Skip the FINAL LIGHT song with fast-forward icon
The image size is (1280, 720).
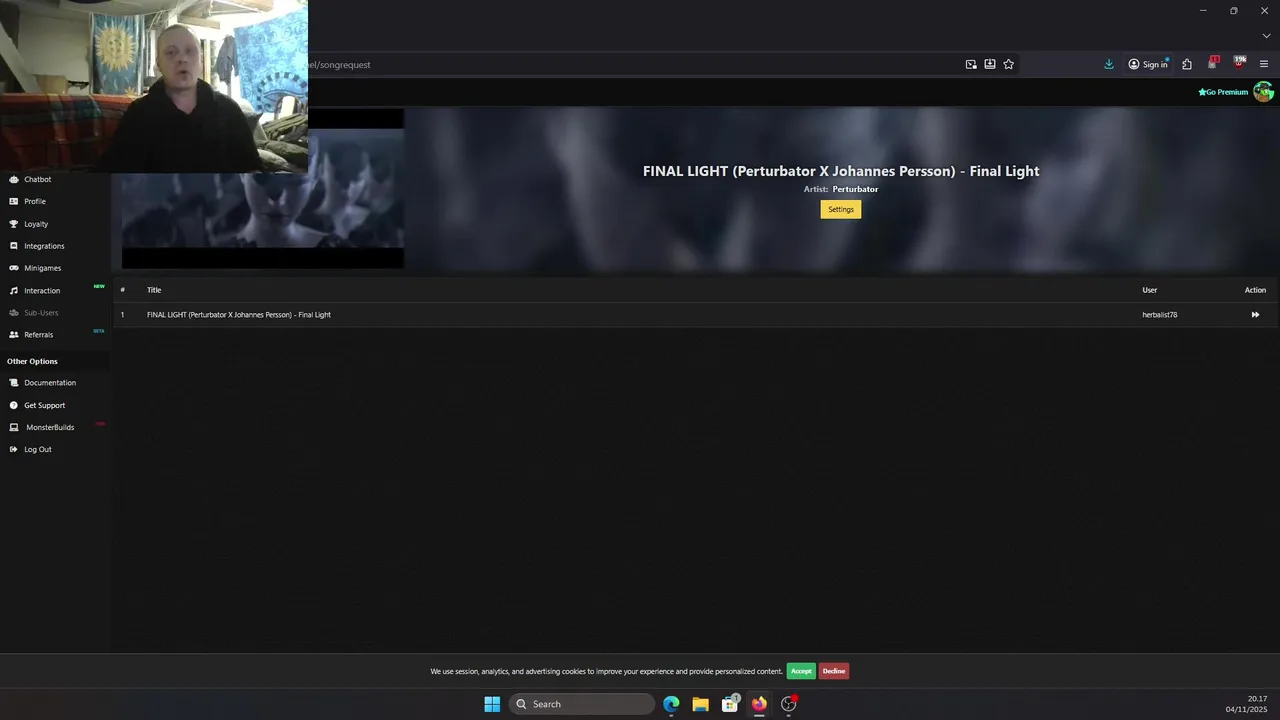tap(1255, 314)
